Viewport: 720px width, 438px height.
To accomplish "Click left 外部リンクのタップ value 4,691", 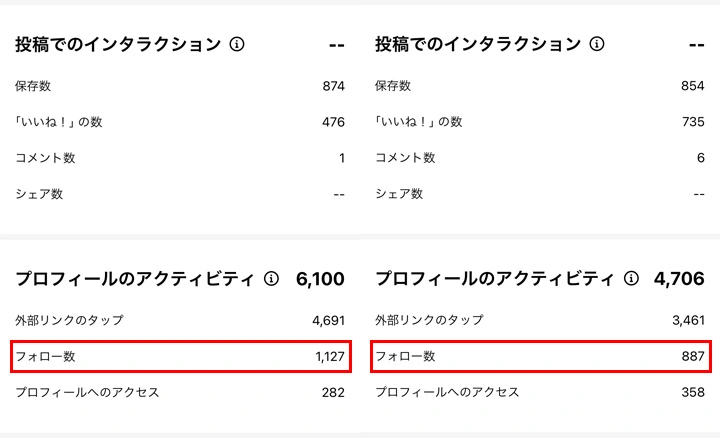I will (x=329, y=320).
